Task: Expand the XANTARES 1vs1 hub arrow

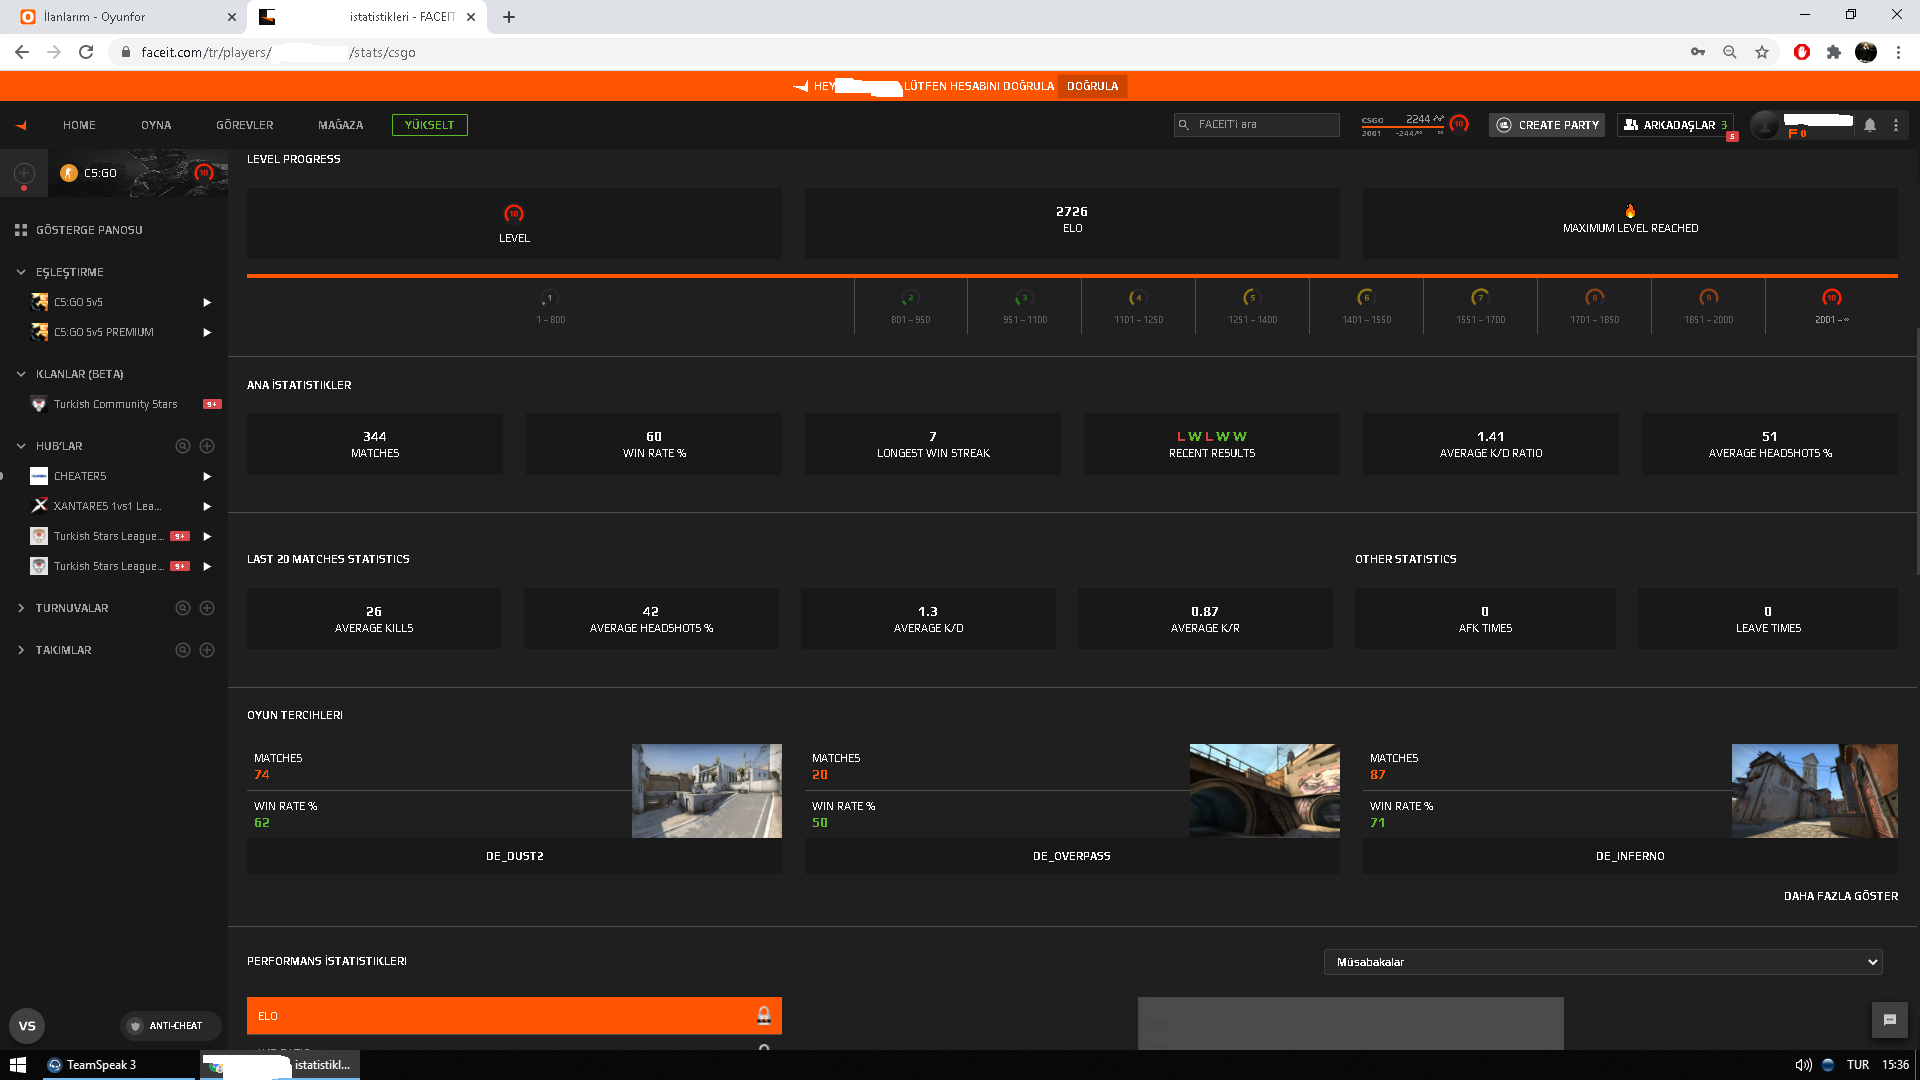Action: 207,506
